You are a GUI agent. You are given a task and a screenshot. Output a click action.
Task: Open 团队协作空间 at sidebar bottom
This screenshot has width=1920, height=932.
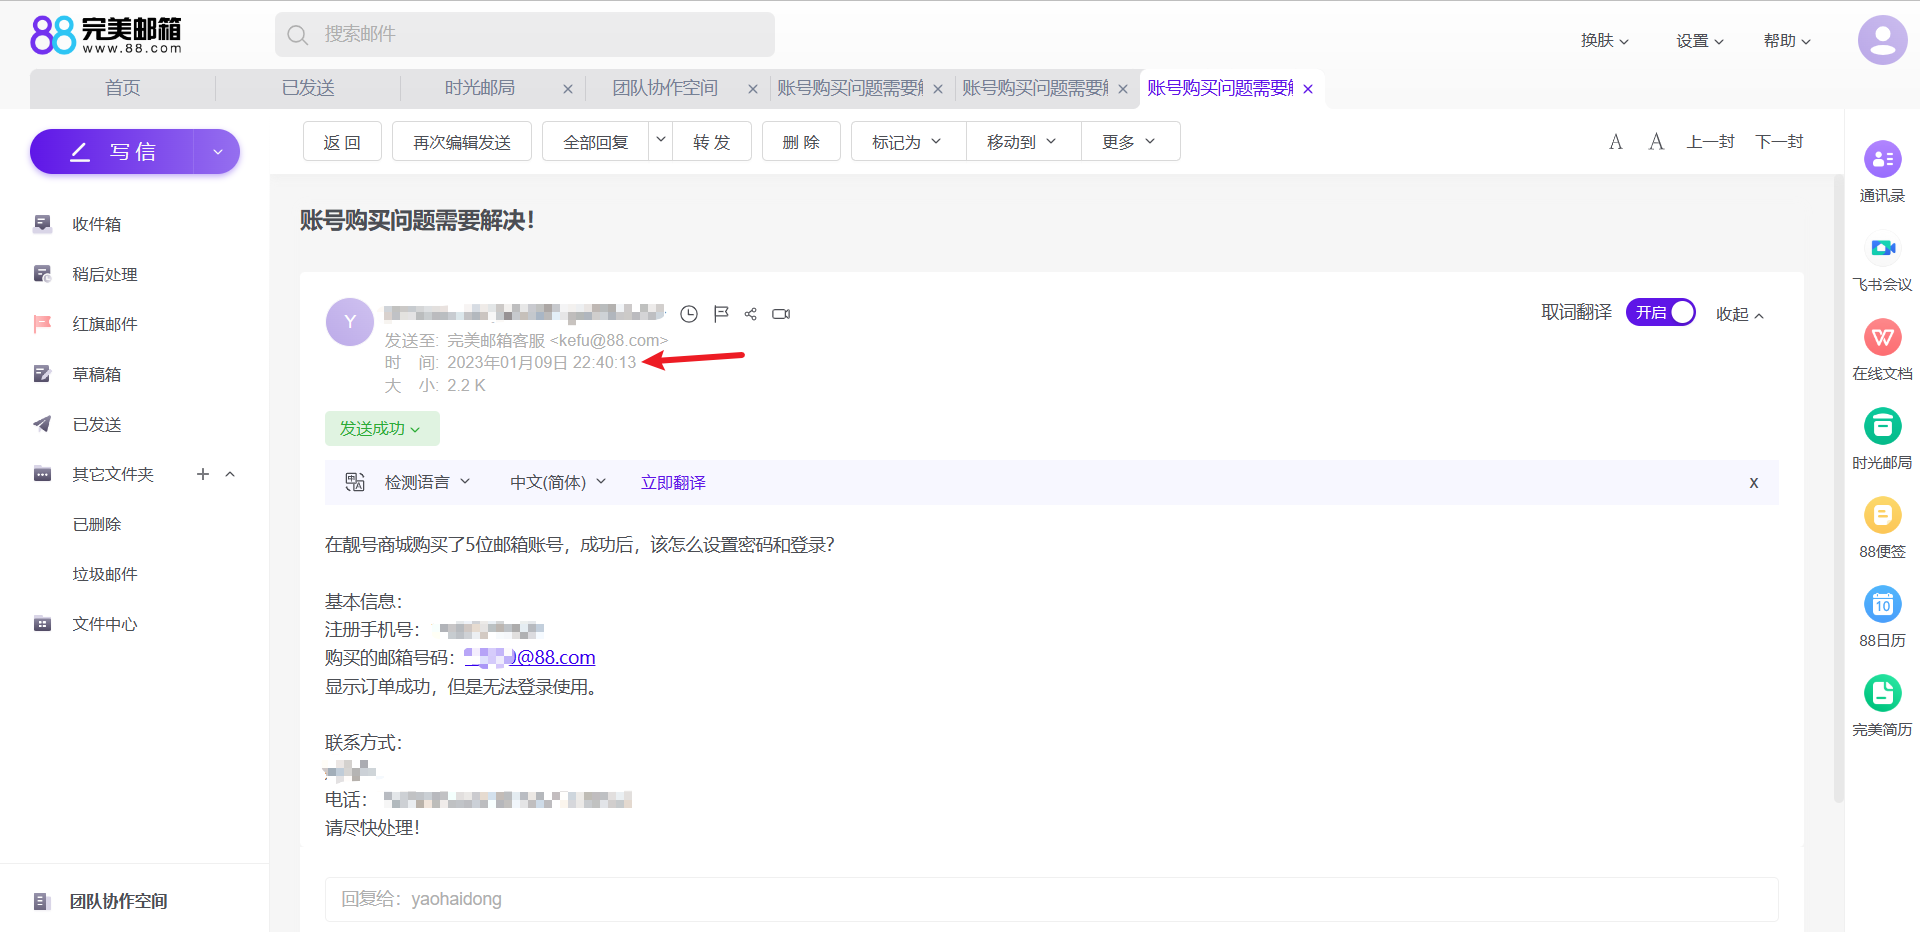coord(118,901)
